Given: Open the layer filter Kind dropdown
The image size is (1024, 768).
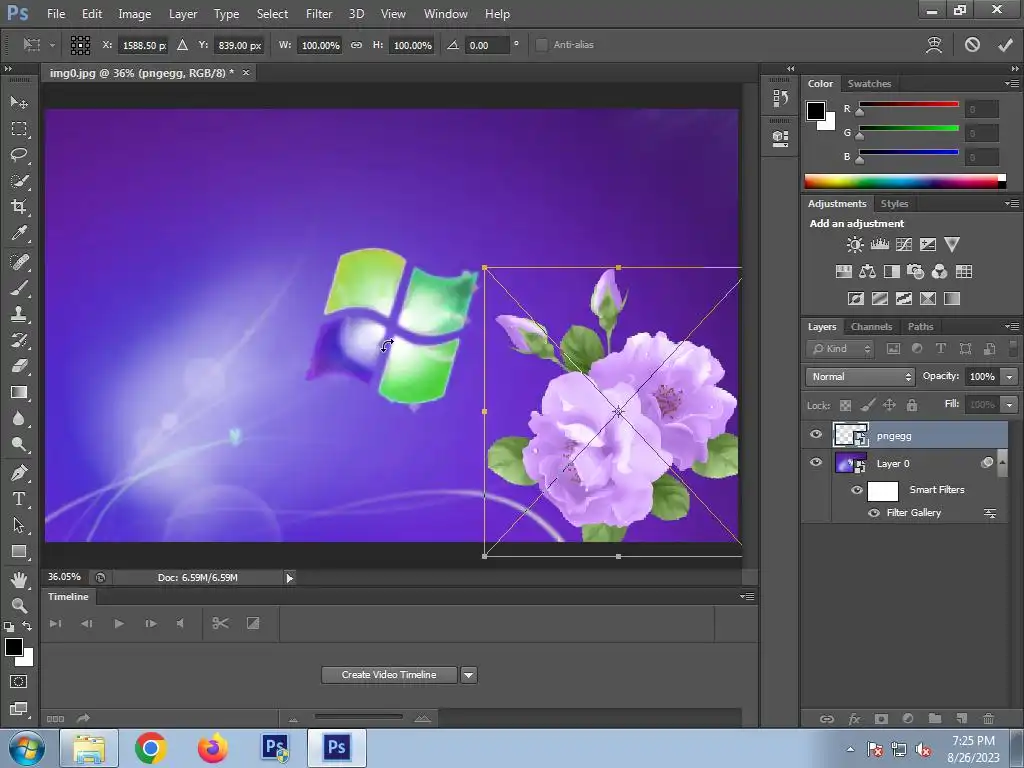Looking at the screenshot, I should tap(840, 349).
